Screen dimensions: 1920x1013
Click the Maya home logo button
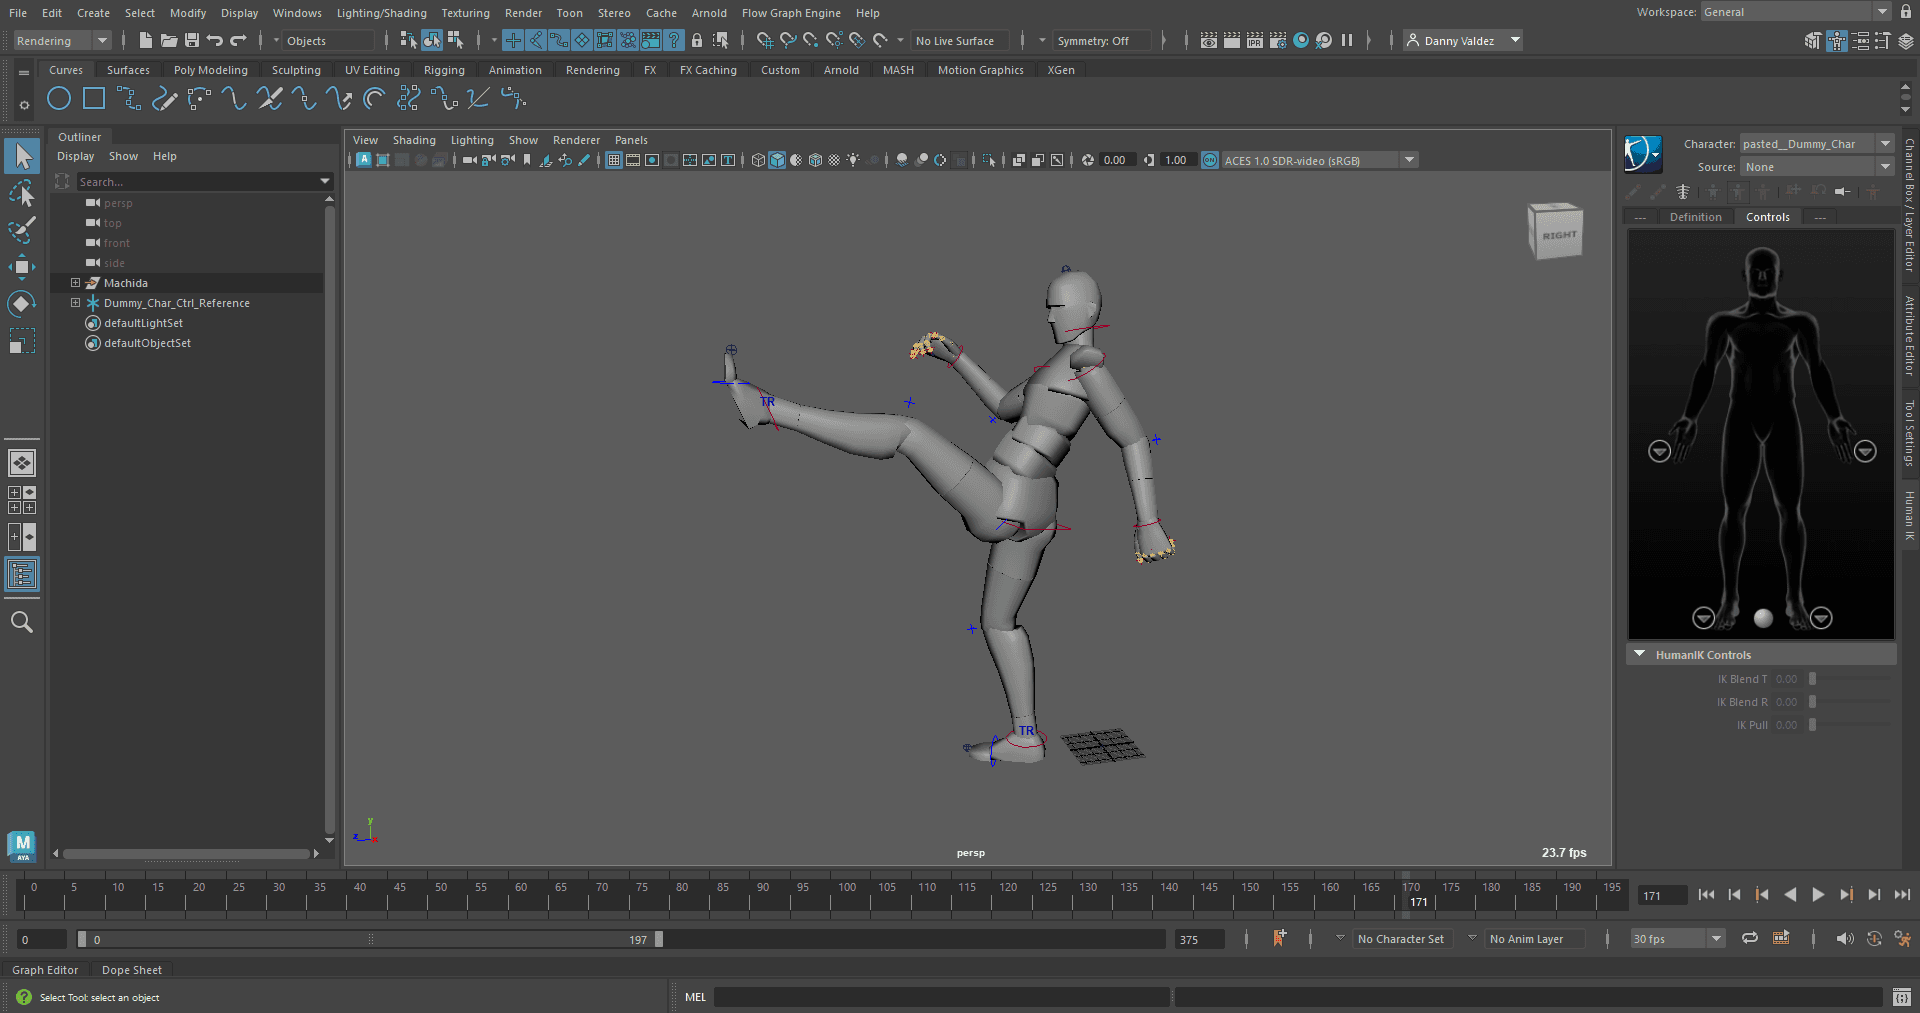click(22, 846)
